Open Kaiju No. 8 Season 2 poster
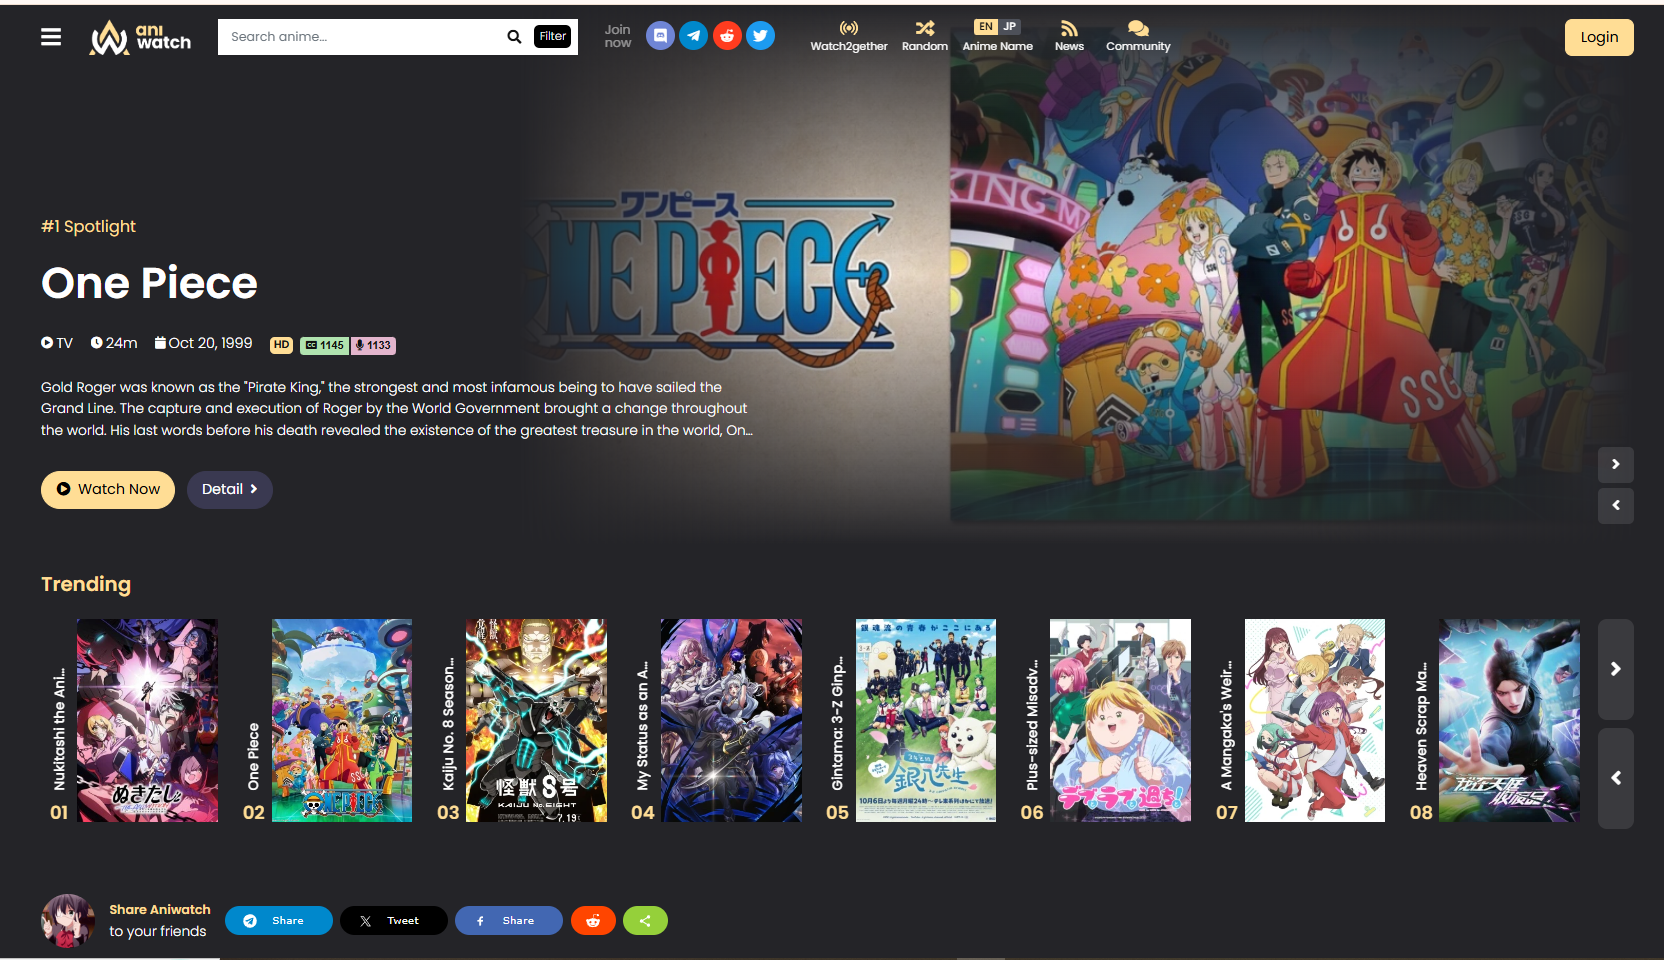The width and height of the screenshot is (1664, 960). [x=536, y=720]
